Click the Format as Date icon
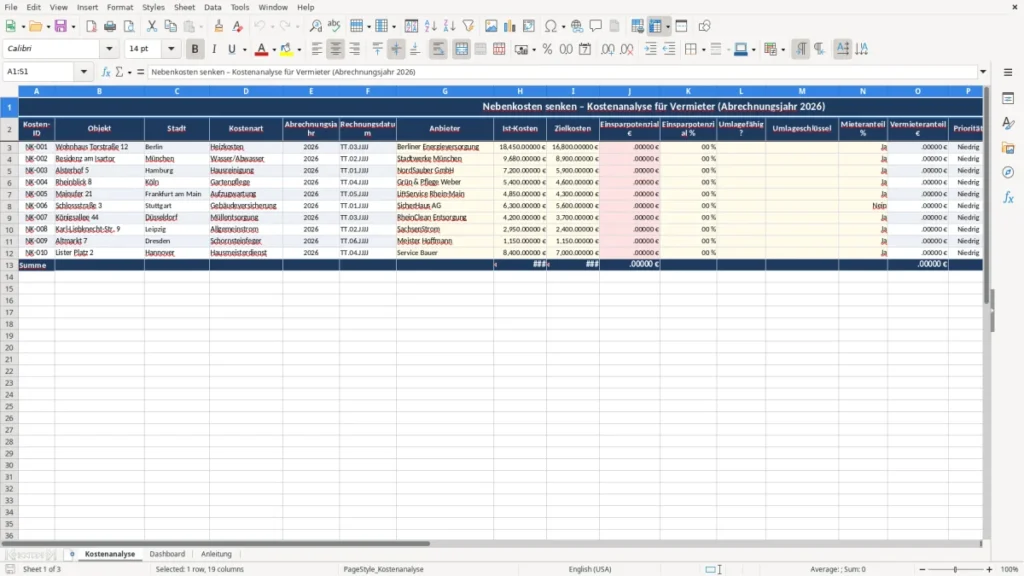This screenshot has height=576, width=1024. 585,49
